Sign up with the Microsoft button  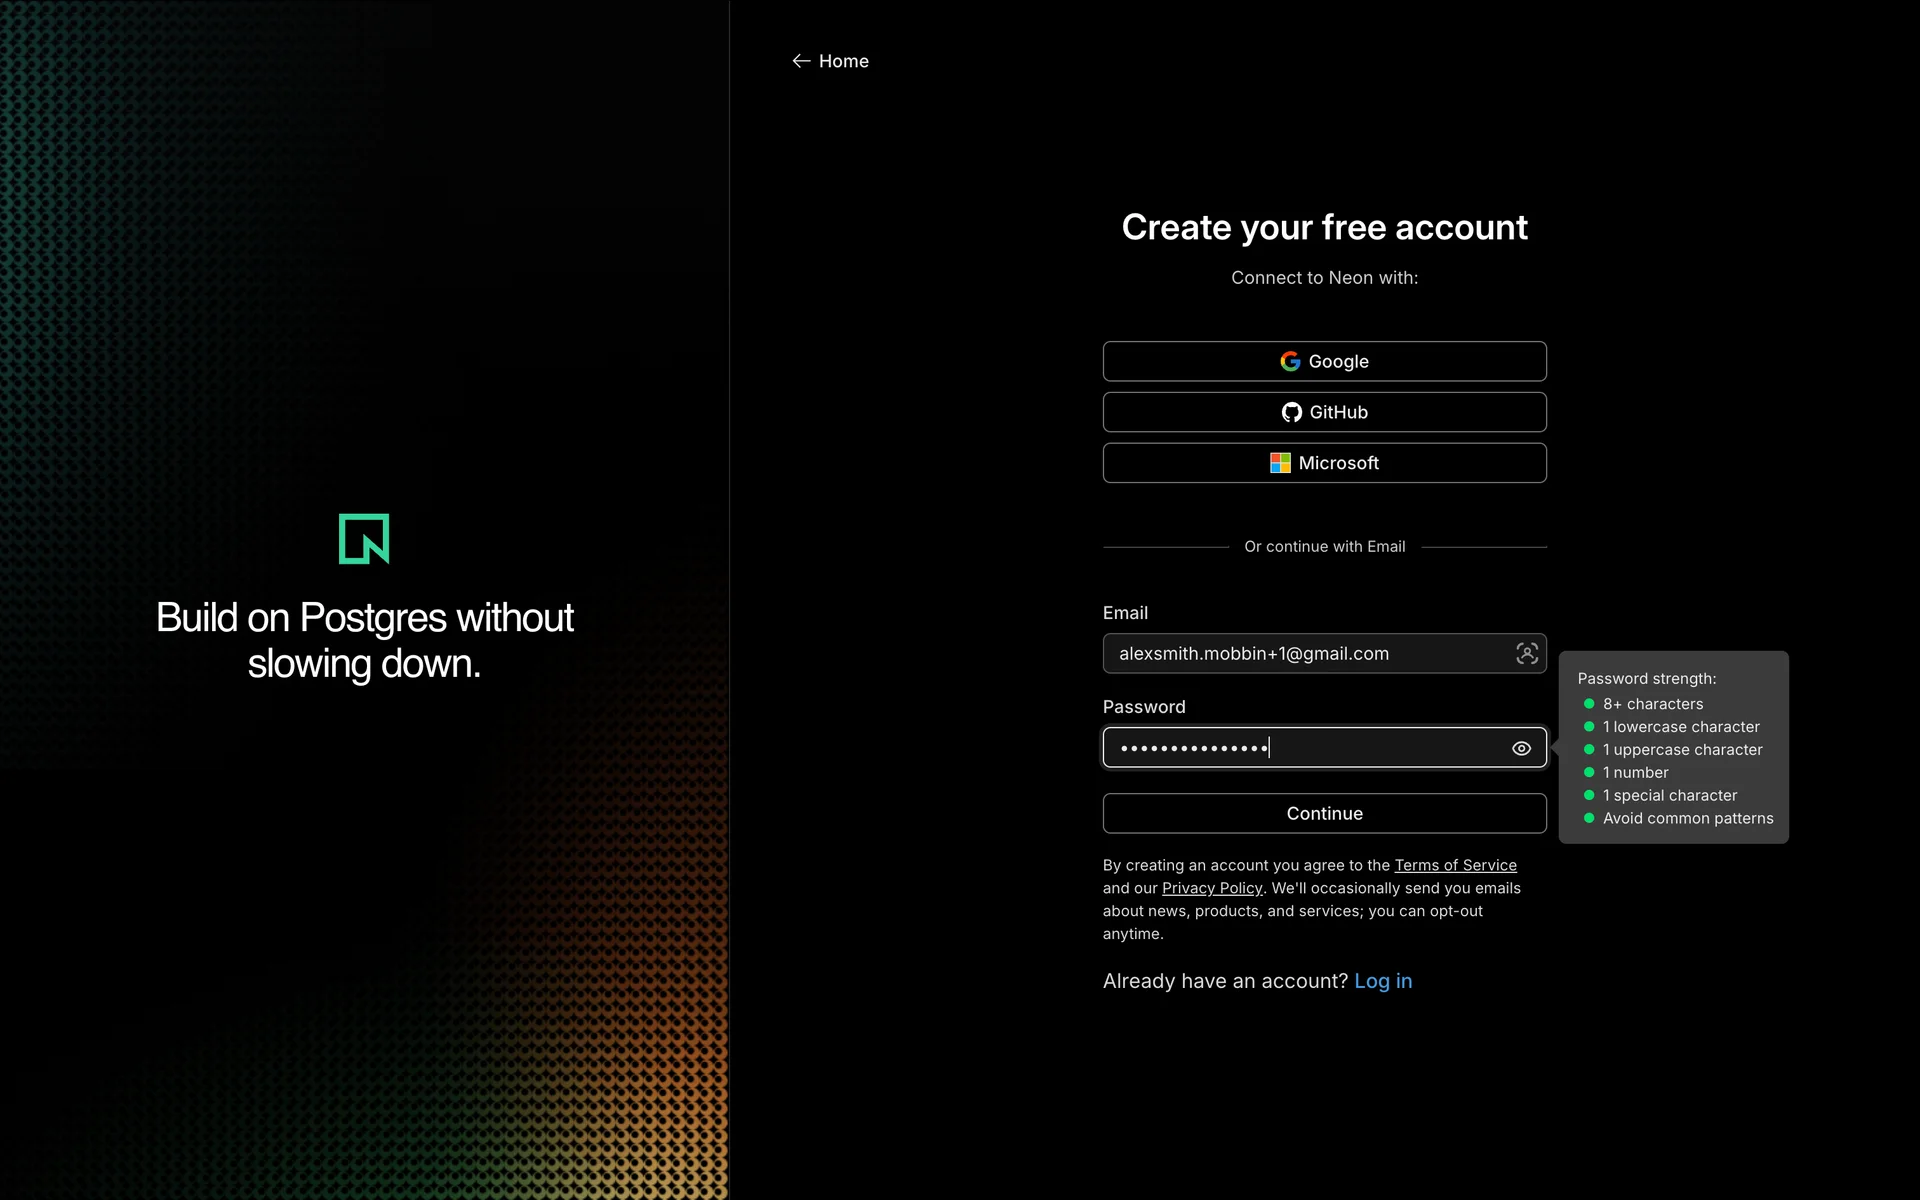pyautogui.click(x=1324, y=463)
